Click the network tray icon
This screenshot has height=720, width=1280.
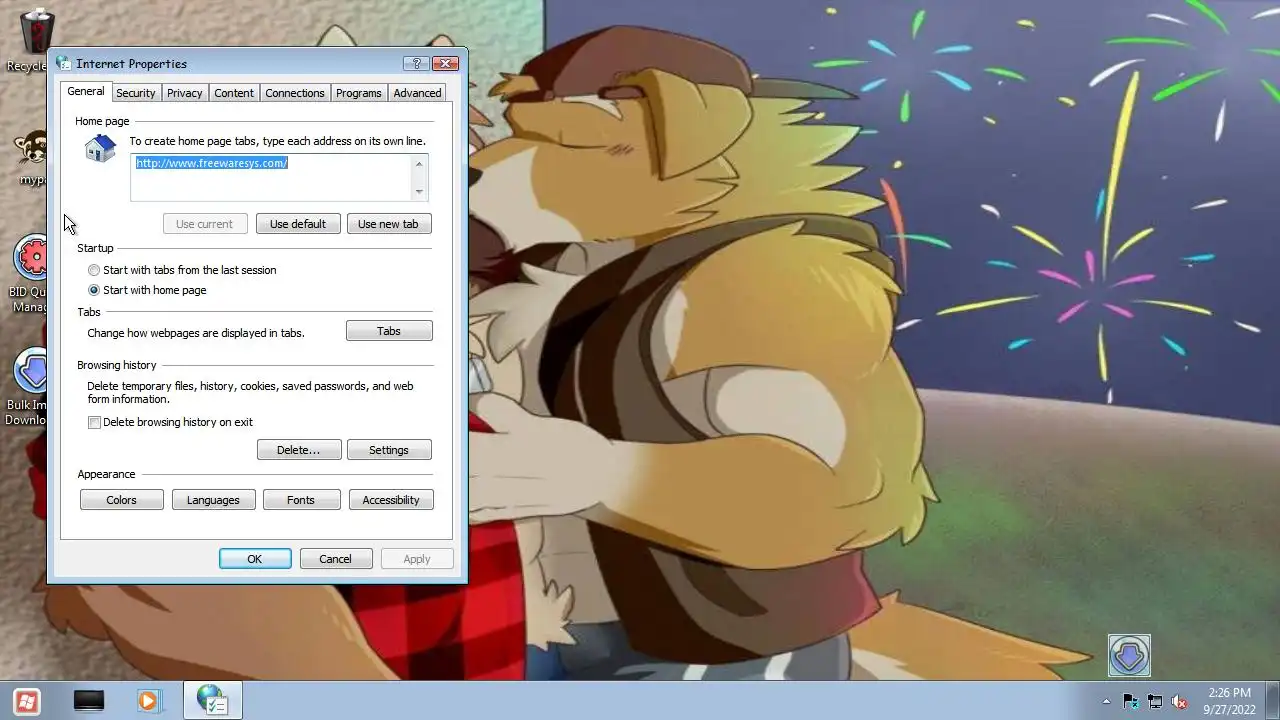(x=1155, y=701)
